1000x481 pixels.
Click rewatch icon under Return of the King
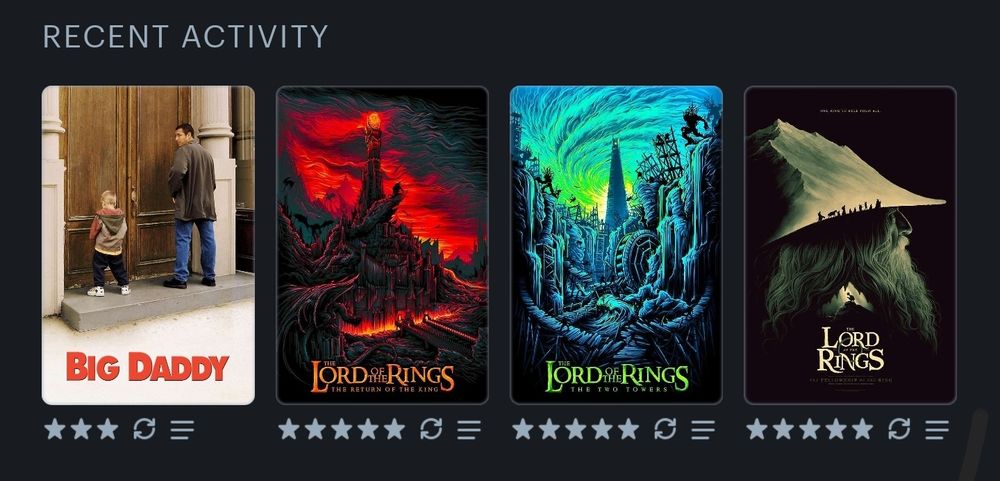431,429
